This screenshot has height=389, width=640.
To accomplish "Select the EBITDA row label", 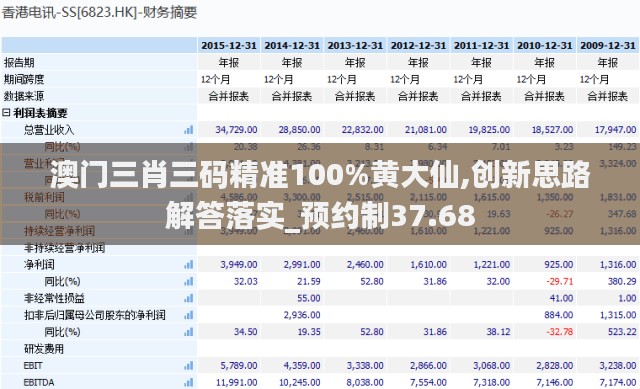I will (x=39, y=382).
